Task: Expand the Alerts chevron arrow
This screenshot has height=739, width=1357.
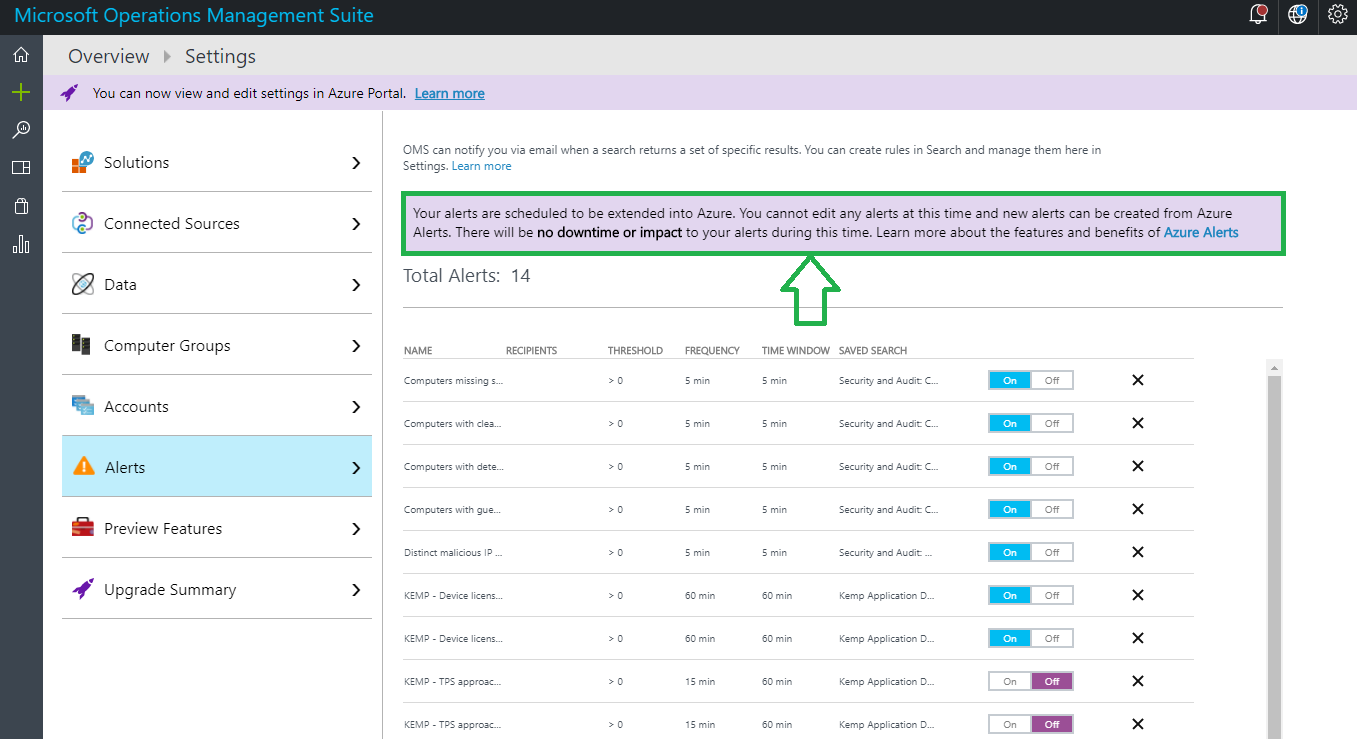Action: click(356, 468)
